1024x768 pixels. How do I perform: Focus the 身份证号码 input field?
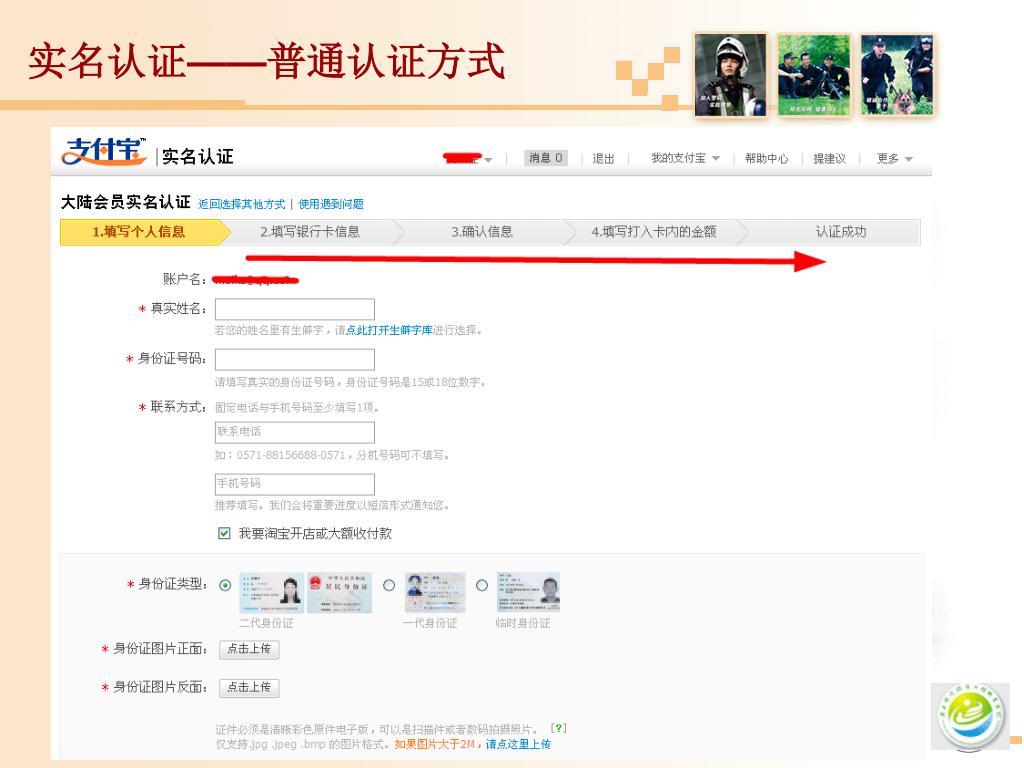point(295,359)
